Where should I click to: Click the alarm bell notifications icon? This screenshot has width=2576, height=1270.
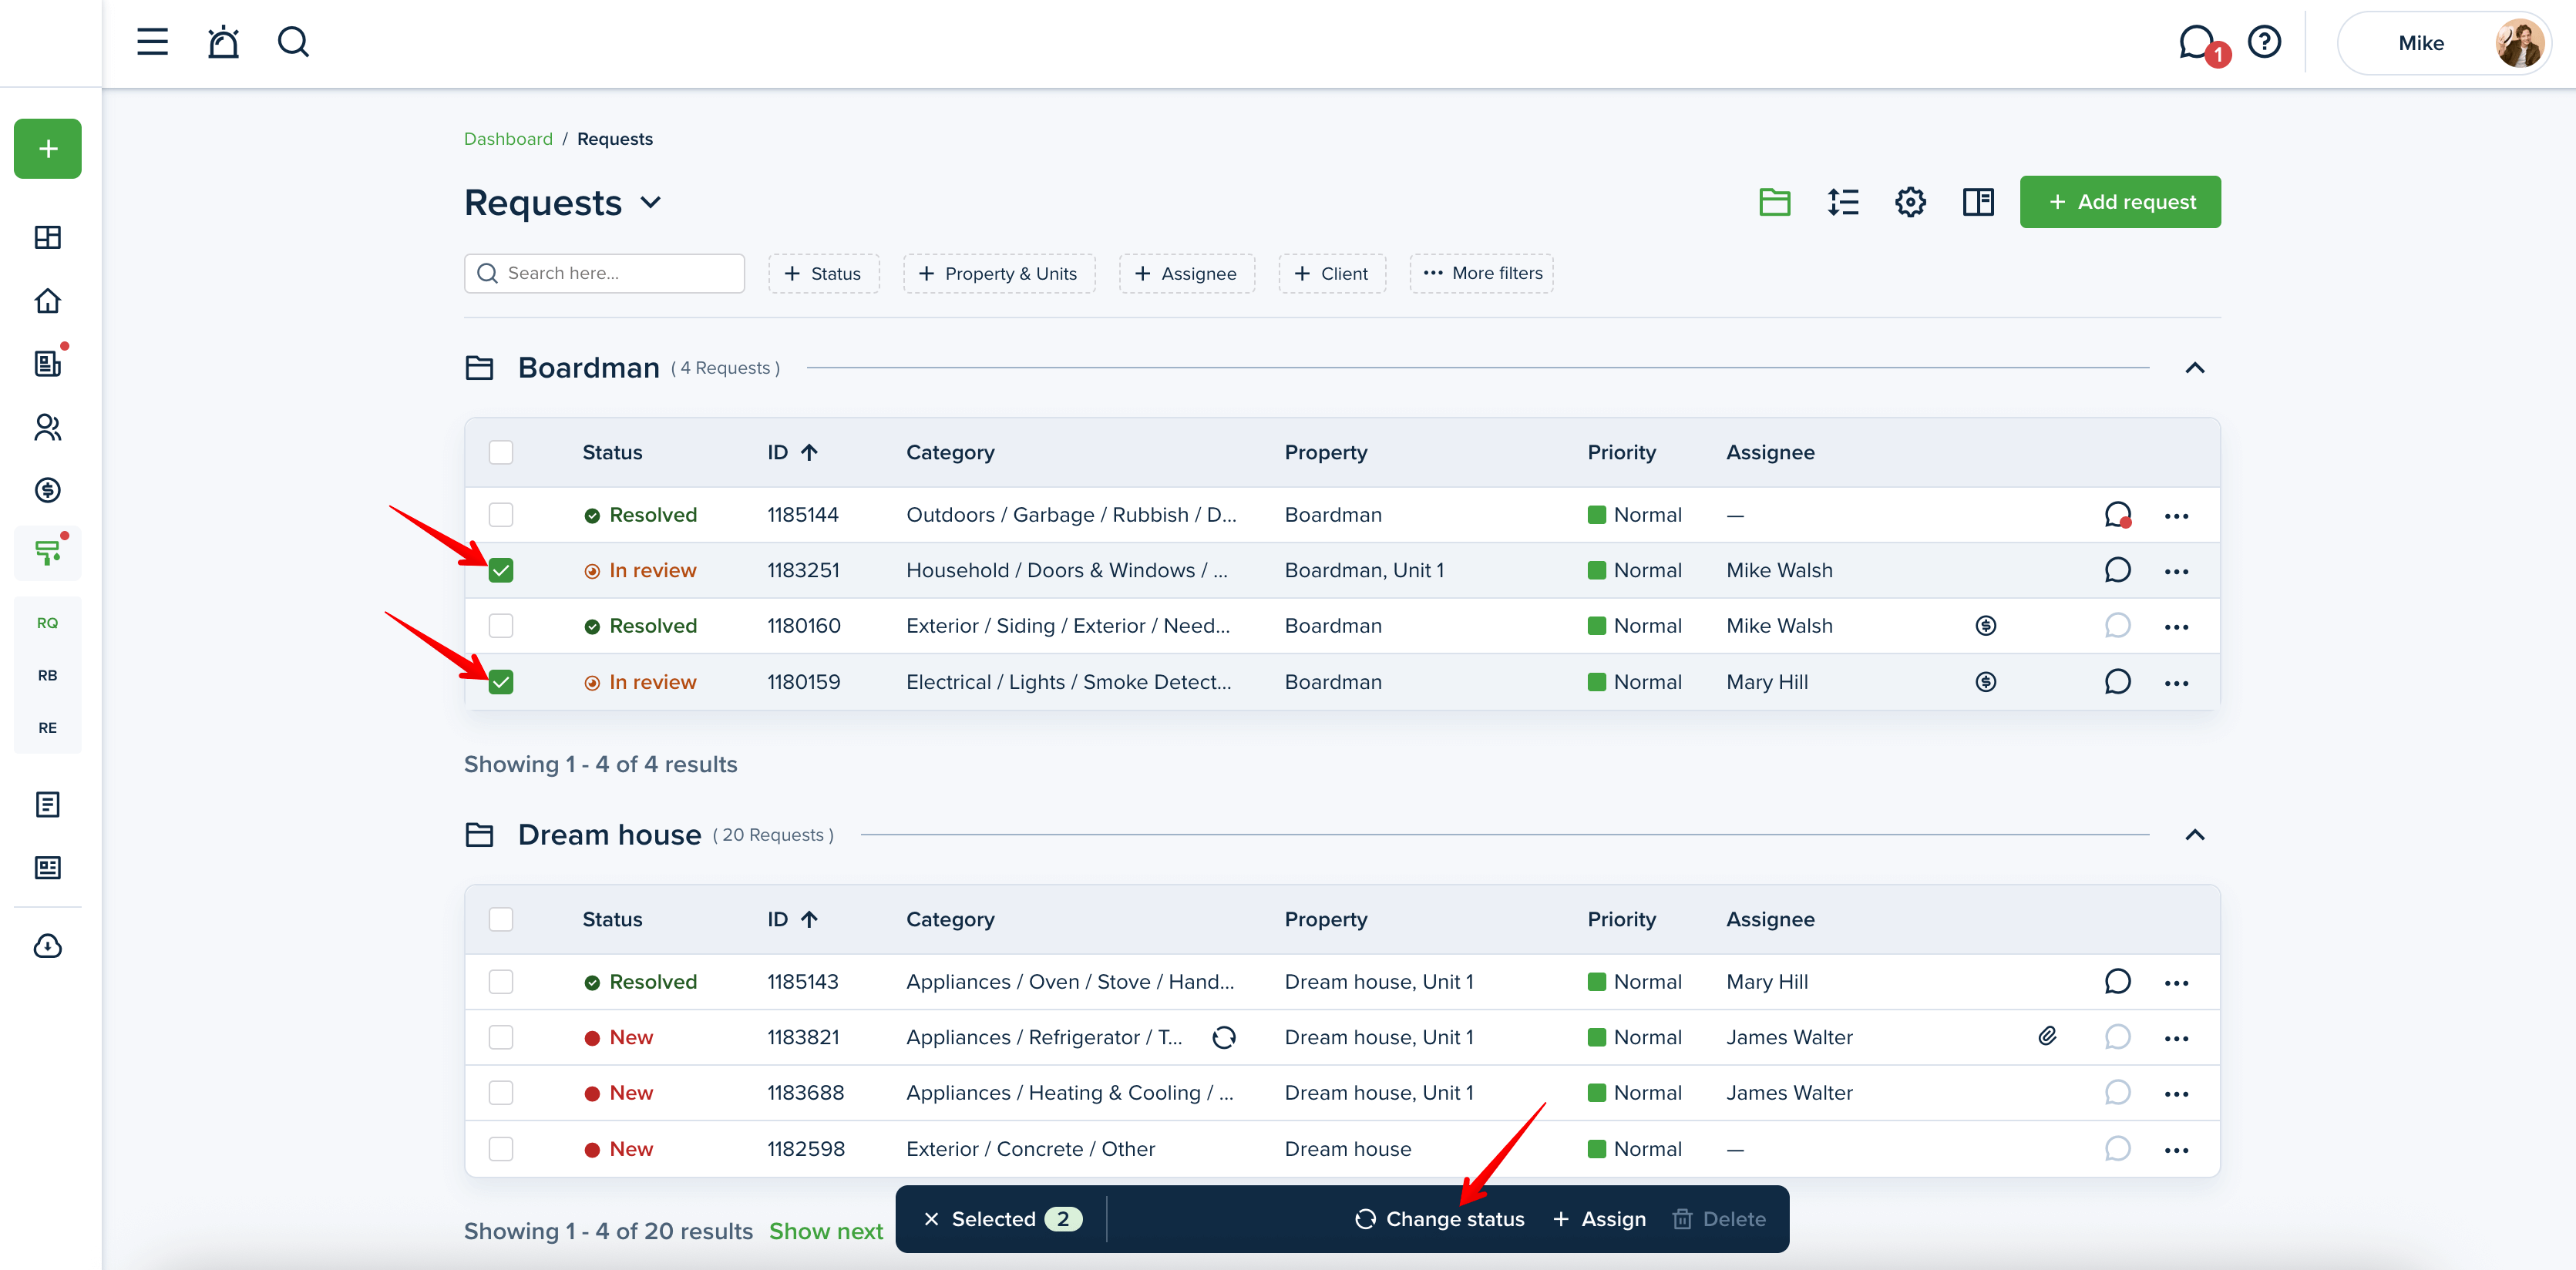pos(223,42)
